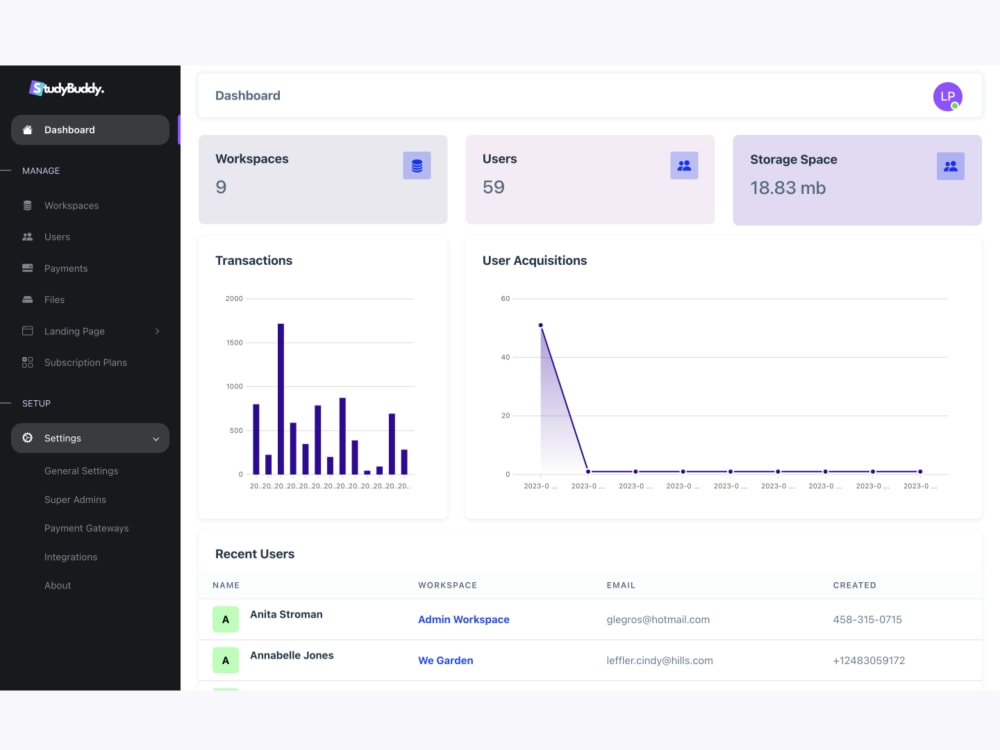Open Users menu item

coord(57,237)
